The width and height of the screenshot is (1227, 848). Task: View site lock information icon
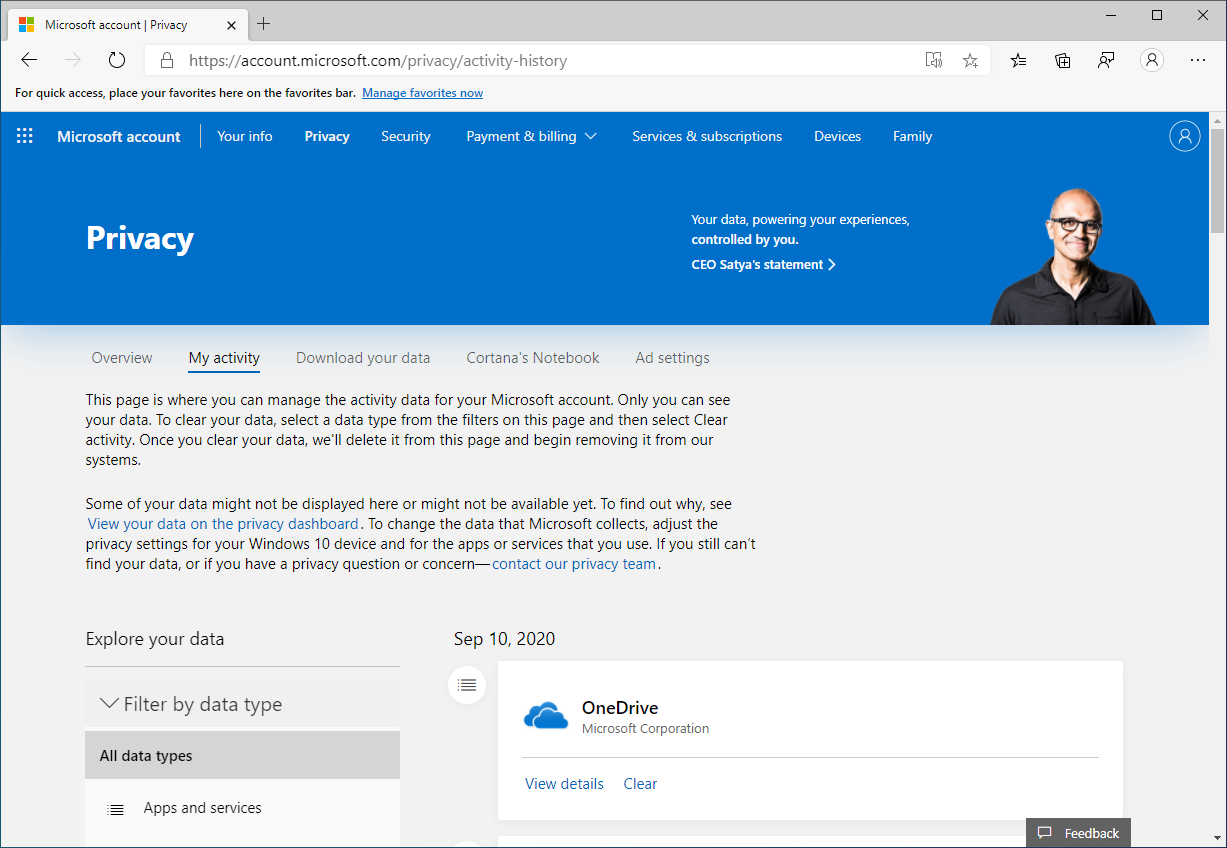pos(167,60)
